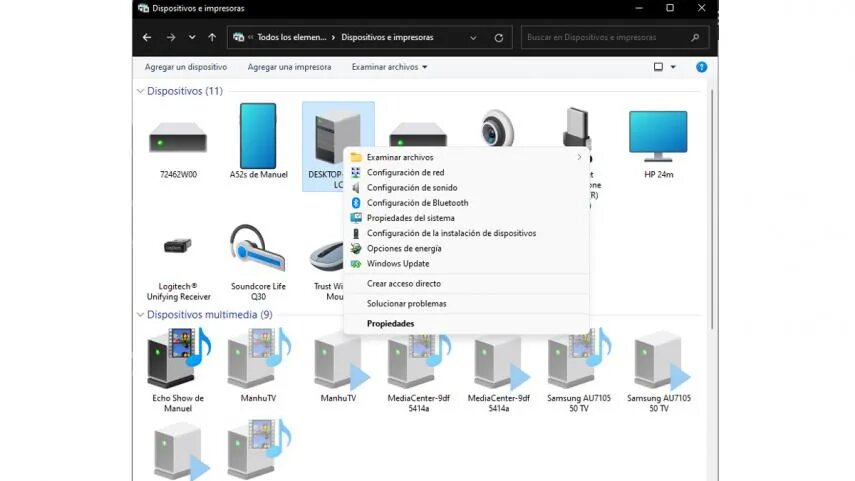Choose Propiedades in context menu

(x=466, y=324)
